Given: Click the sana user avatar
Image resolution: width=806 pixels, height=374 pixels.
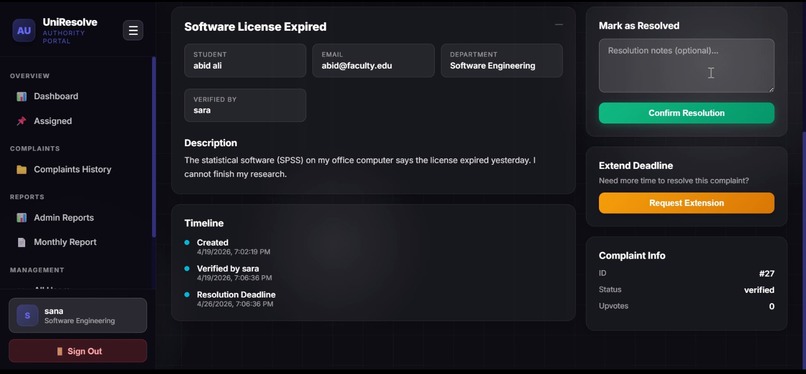Looking at the screenshot, I should click(x=27, y=315).
